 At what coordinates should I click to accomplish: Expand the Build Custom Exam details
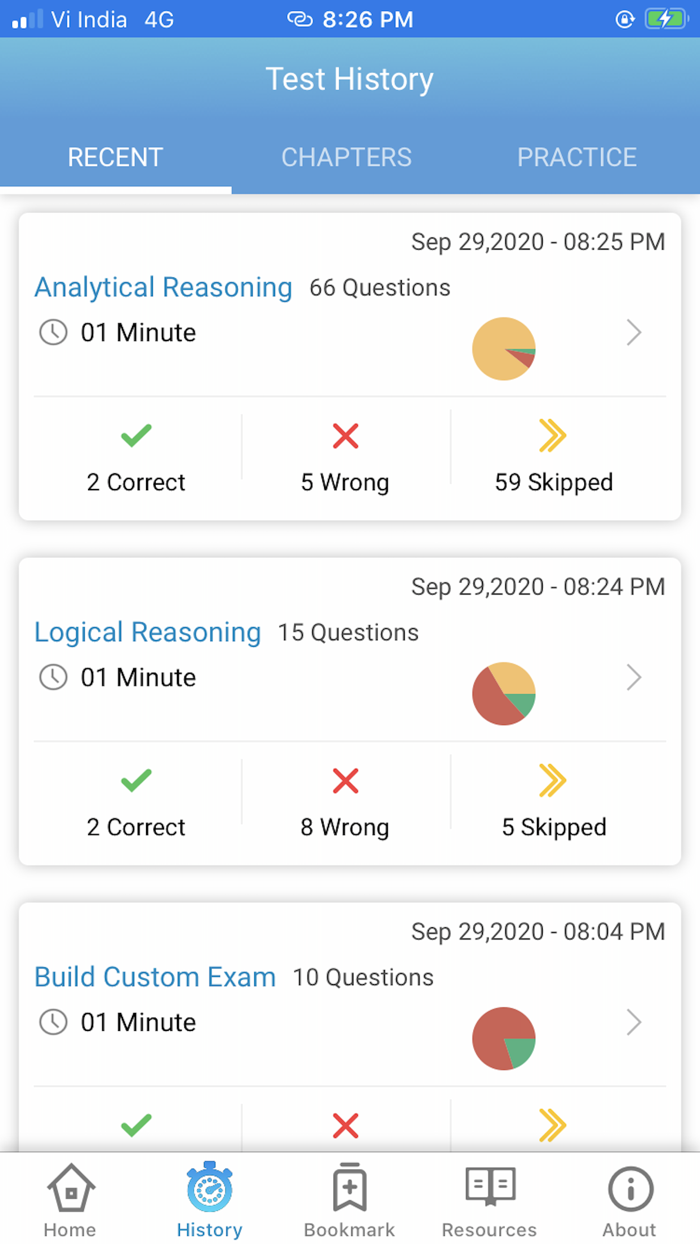pyautogui.click(x=634, y=1023)
